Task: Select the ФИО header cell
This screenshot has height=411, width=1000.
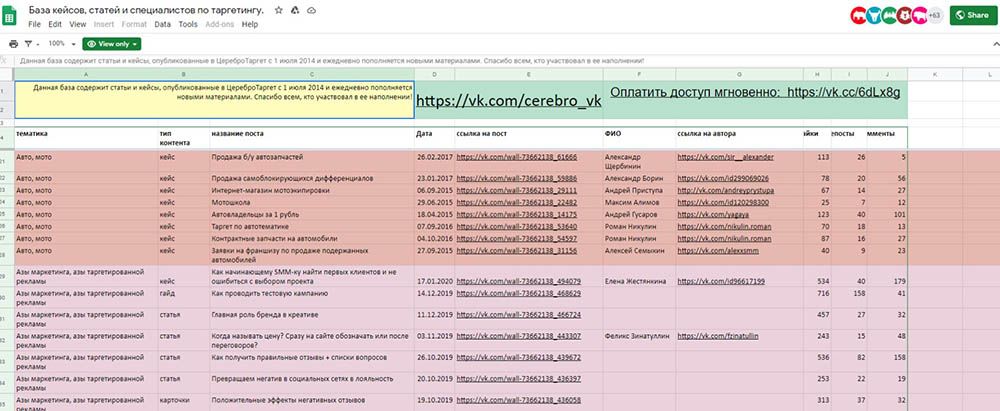Action: click(639, 138)
